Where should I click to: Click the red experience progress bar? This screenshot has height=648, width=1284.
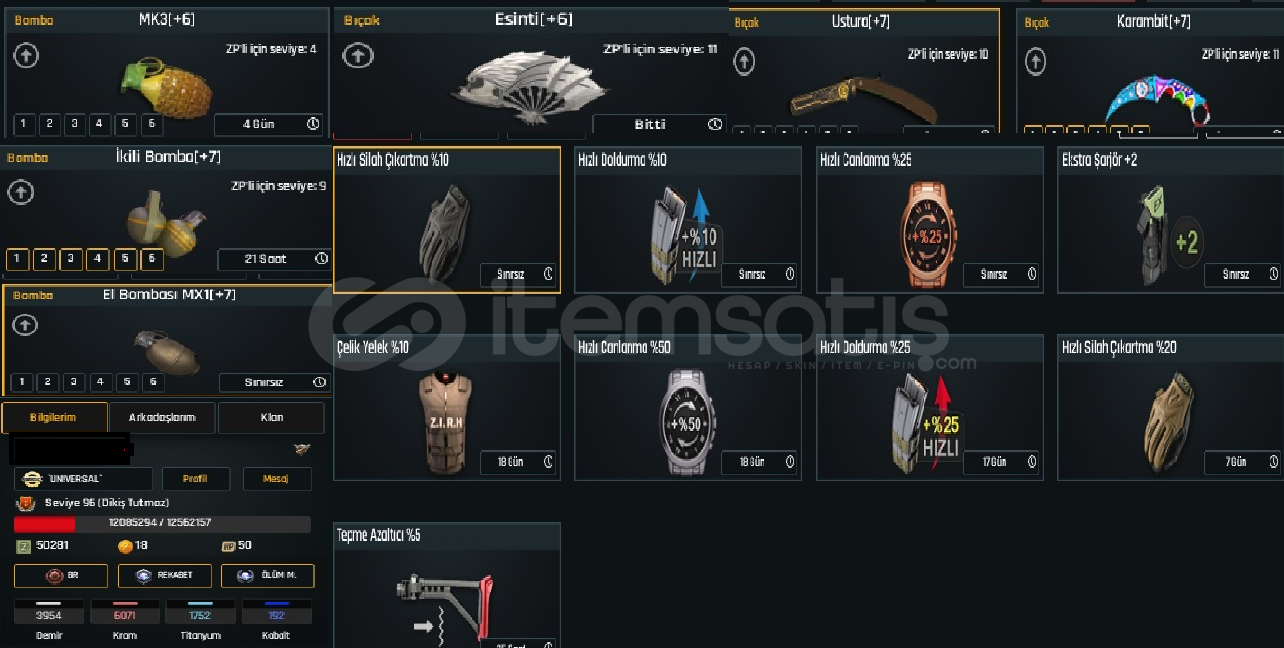[162, 524]
